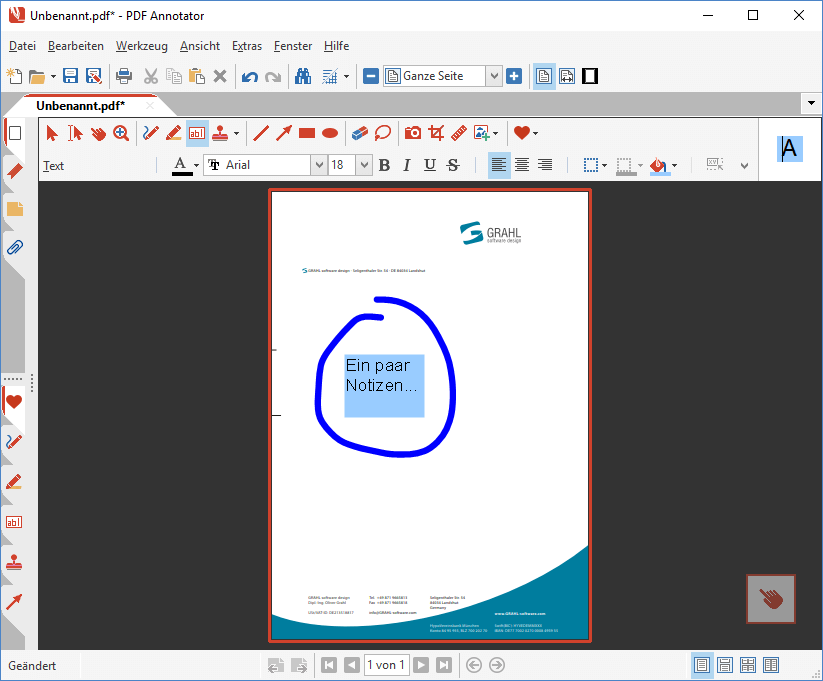823x681 pixels.
Task: Toggle bold text formatting
Action: [384, 165]
